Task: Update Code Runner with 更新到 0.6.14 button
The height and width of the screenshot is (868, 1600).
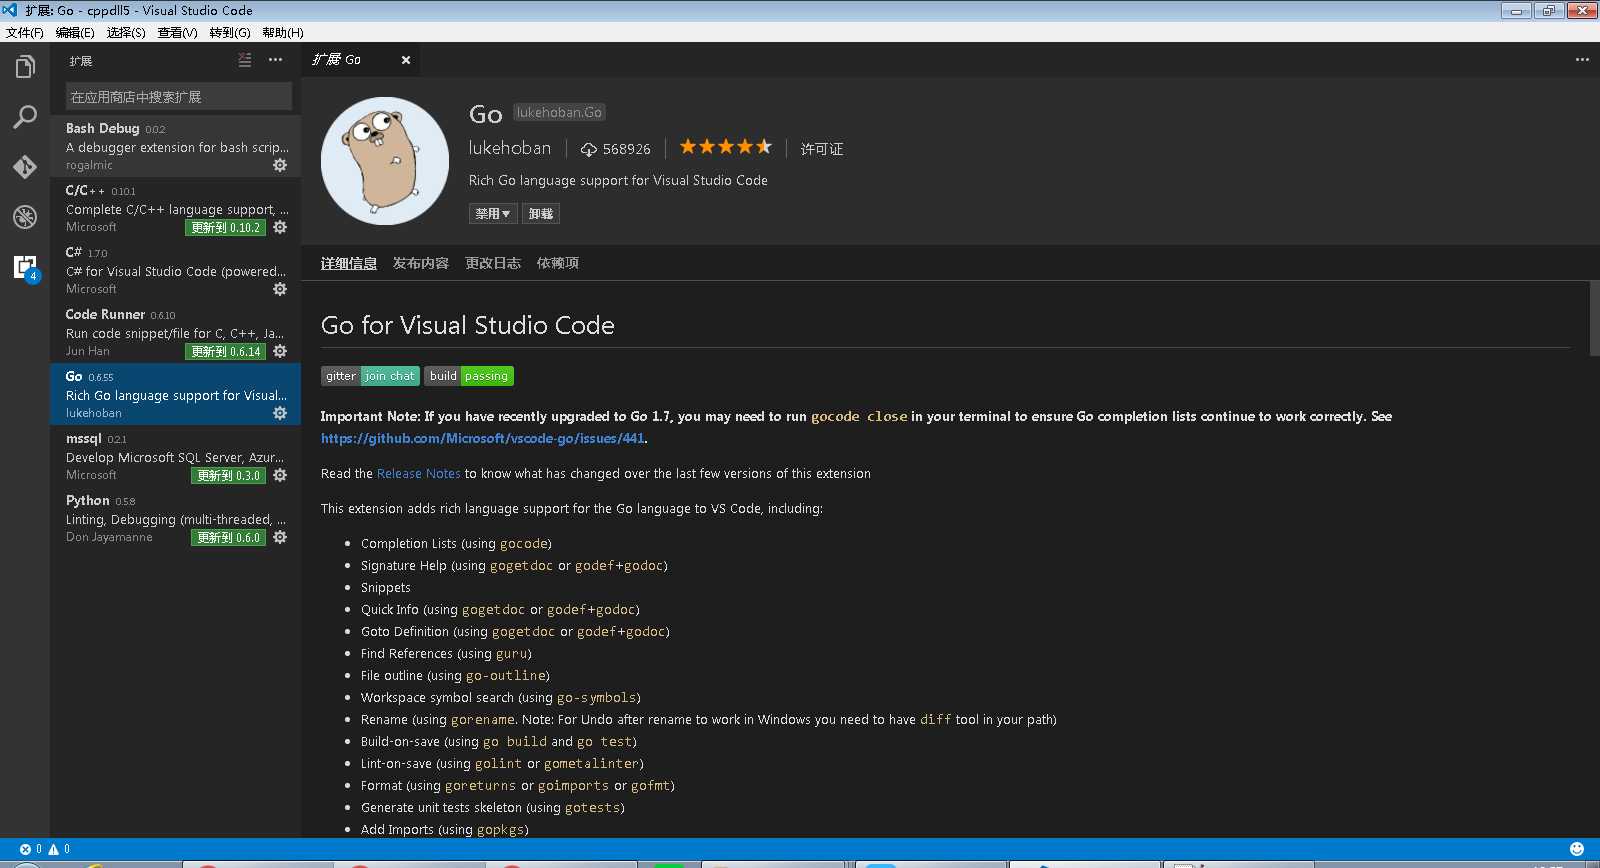Action: (x=226, y=352)
